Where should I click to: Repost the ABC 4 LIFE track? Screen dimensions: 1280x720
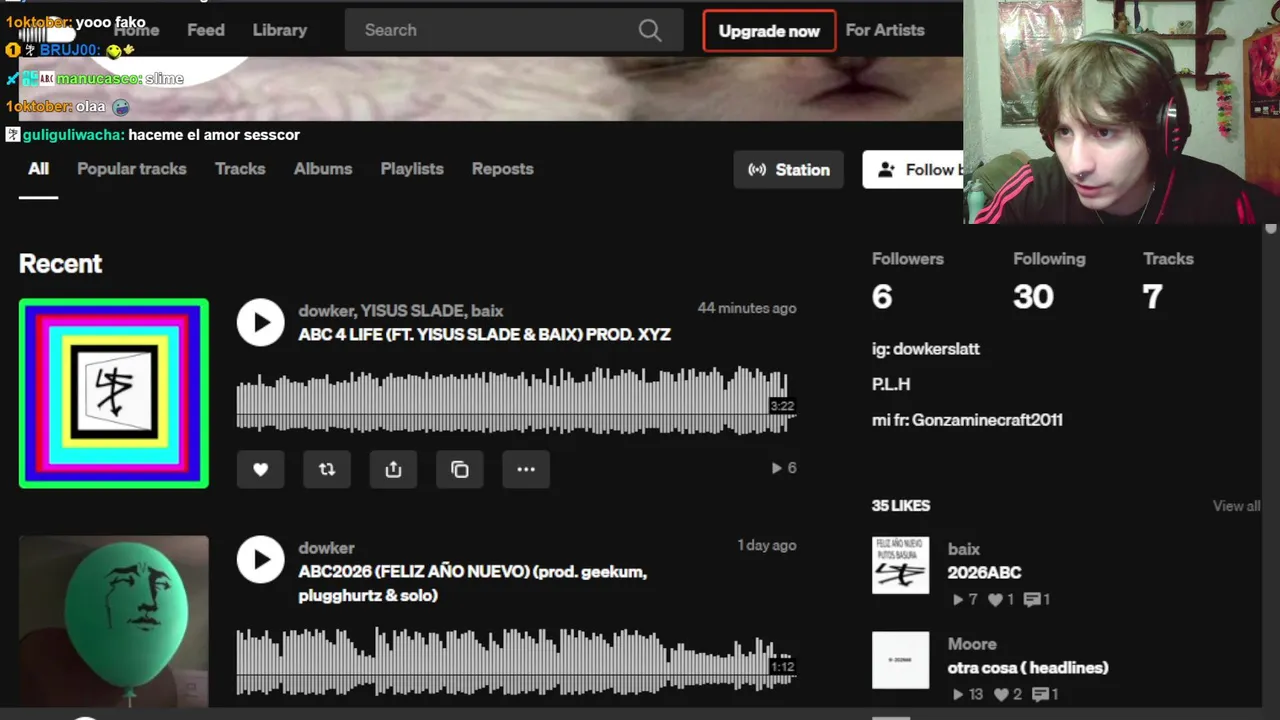tap(327, 469)
